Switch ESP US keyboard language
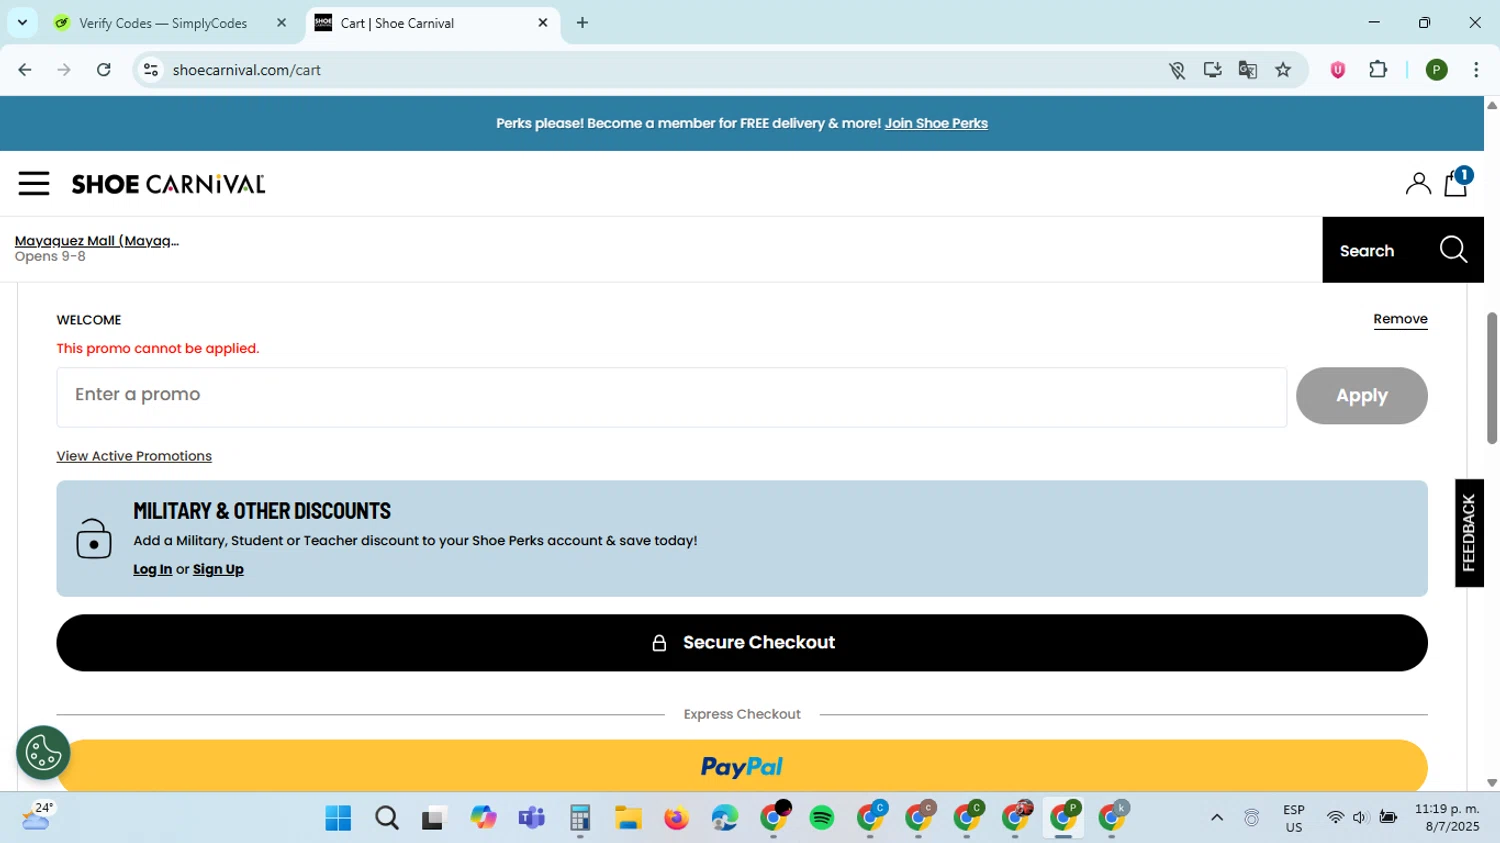This screenshot has width=1500, height=843. point(1294,818)
